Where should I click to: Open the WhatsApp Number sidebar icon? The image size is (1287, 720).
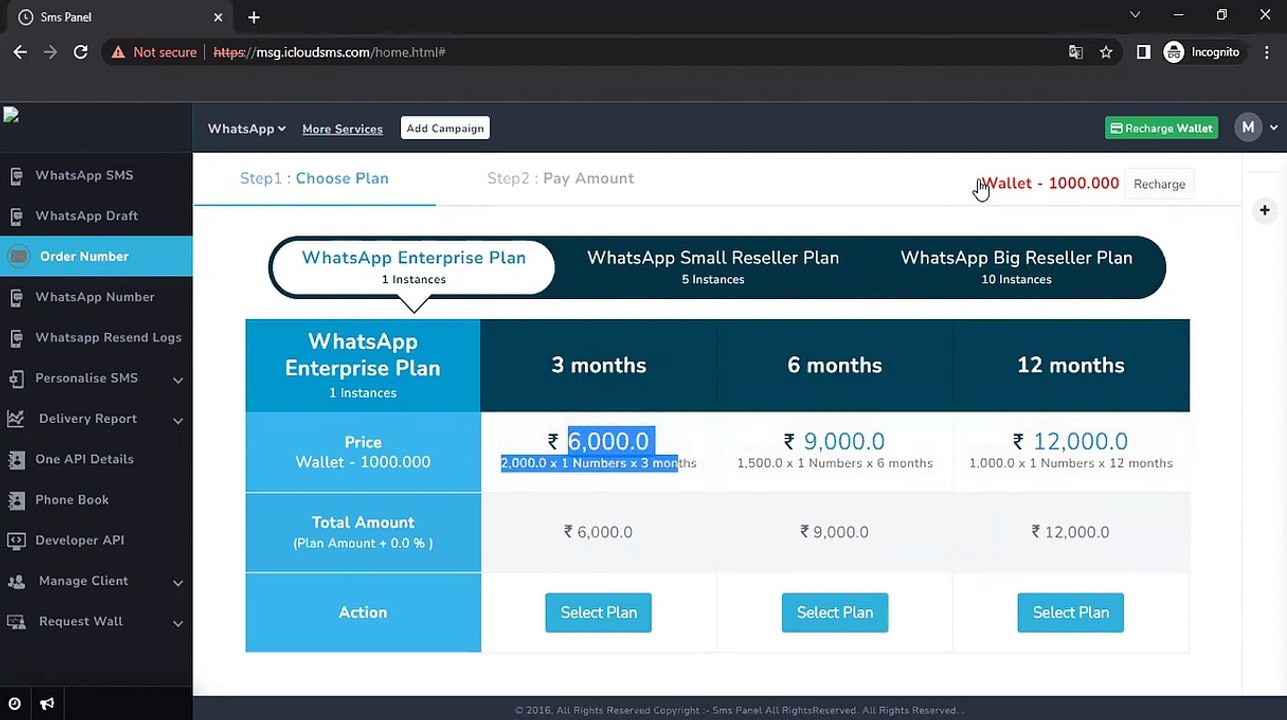pyautogui.click(x=16, y=297)
